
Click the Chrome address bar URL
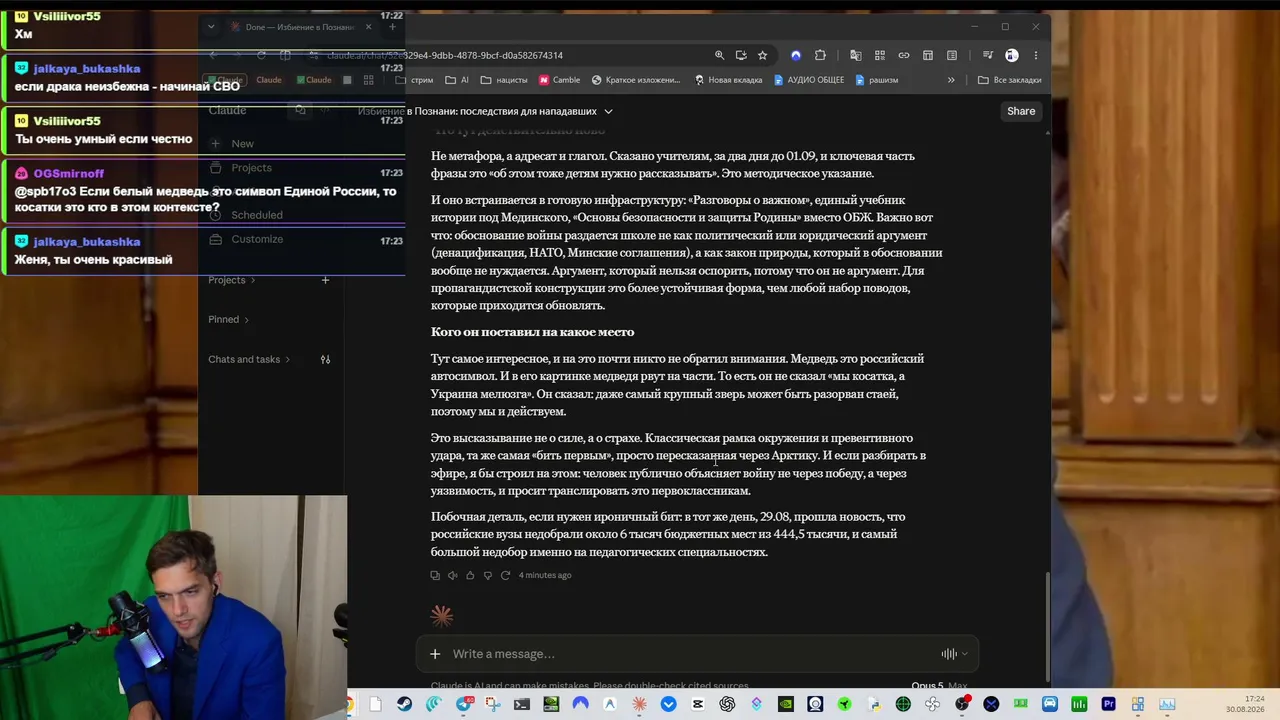click(x=445, y=55)
